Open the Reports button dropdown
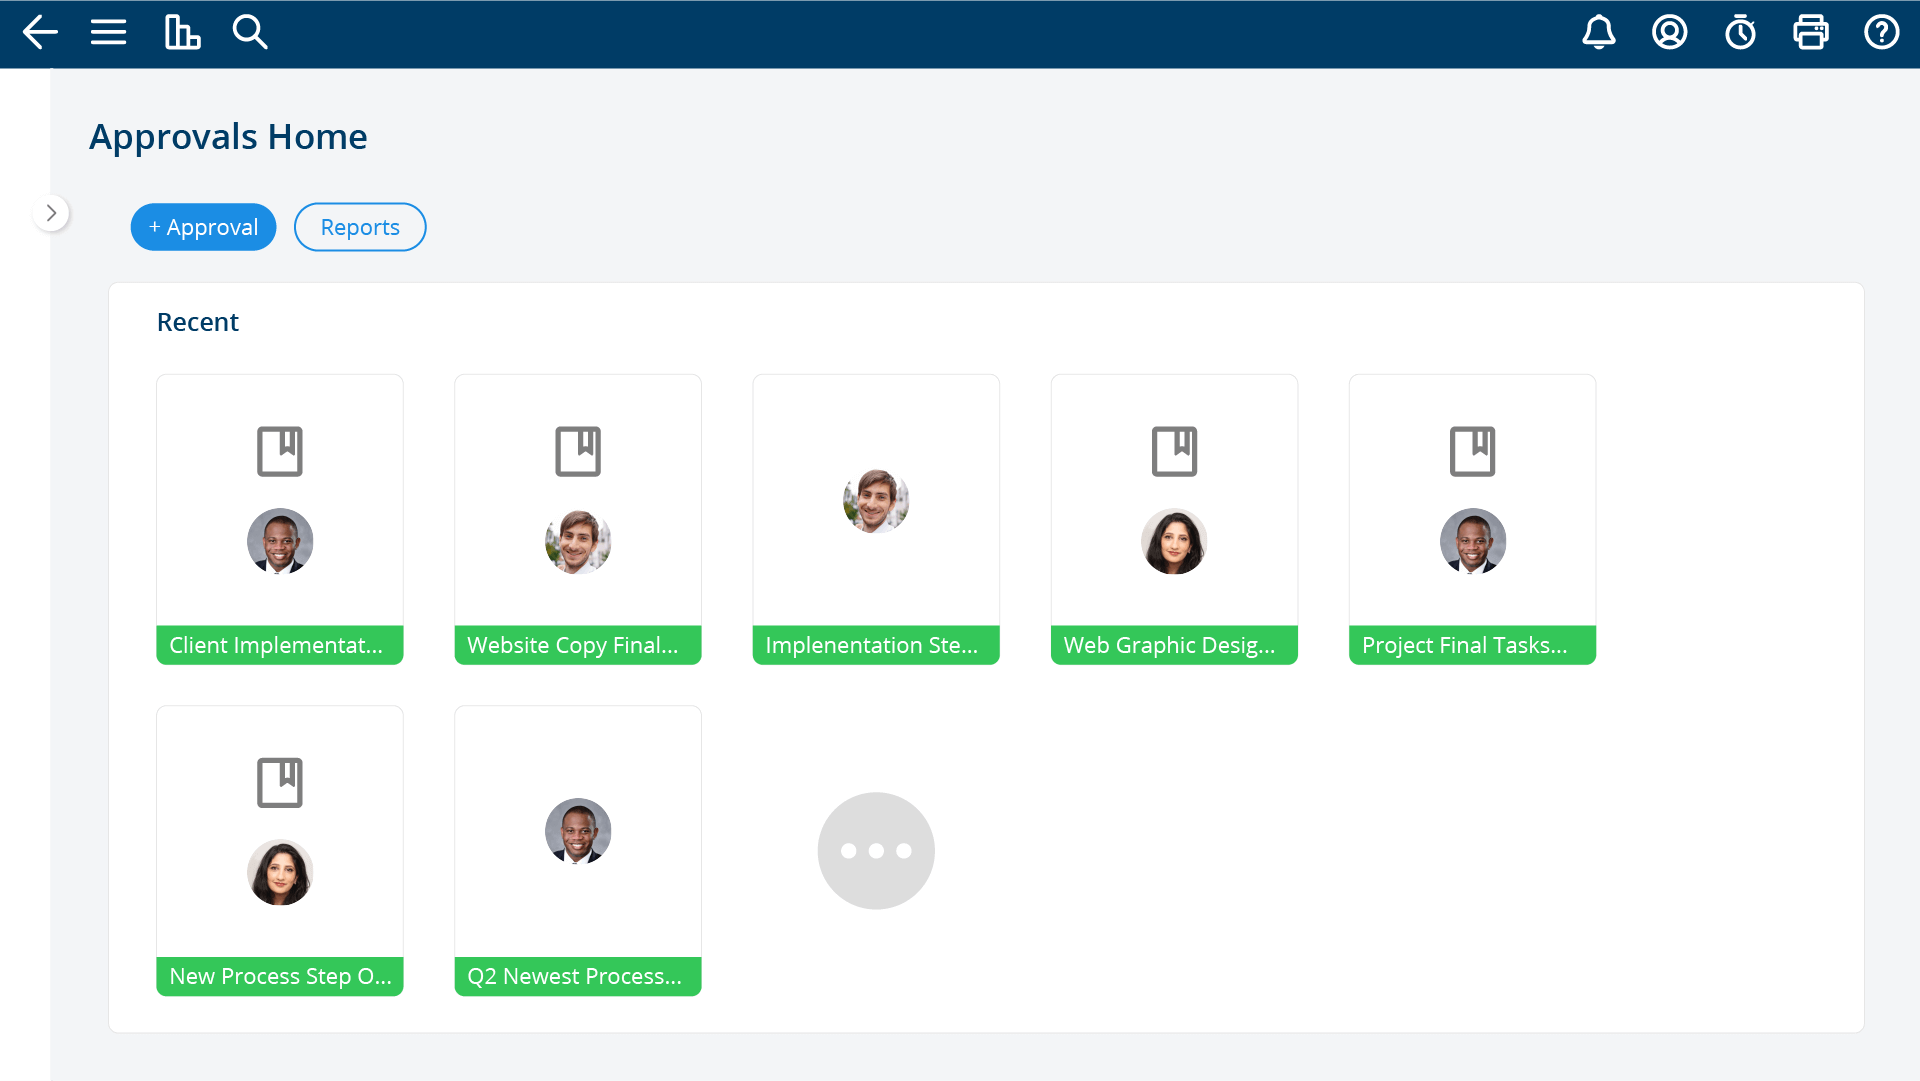 point(359,227)
